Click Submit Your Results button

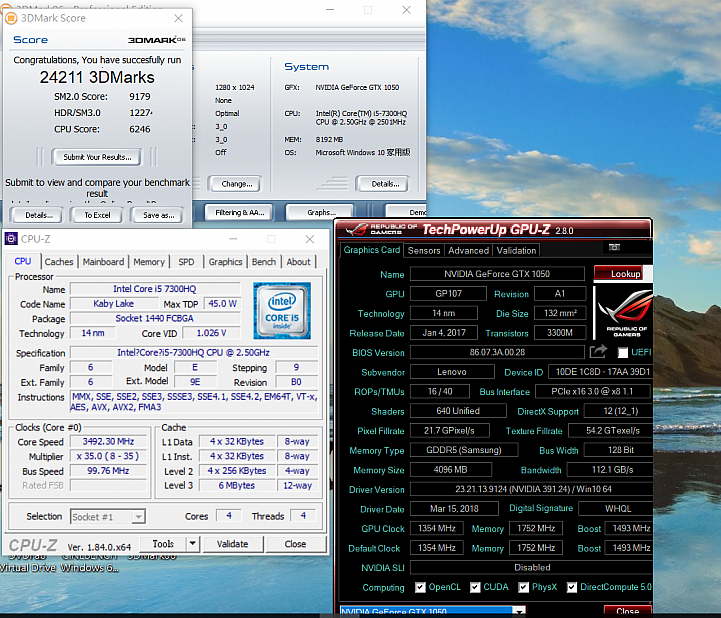[97, 157]
